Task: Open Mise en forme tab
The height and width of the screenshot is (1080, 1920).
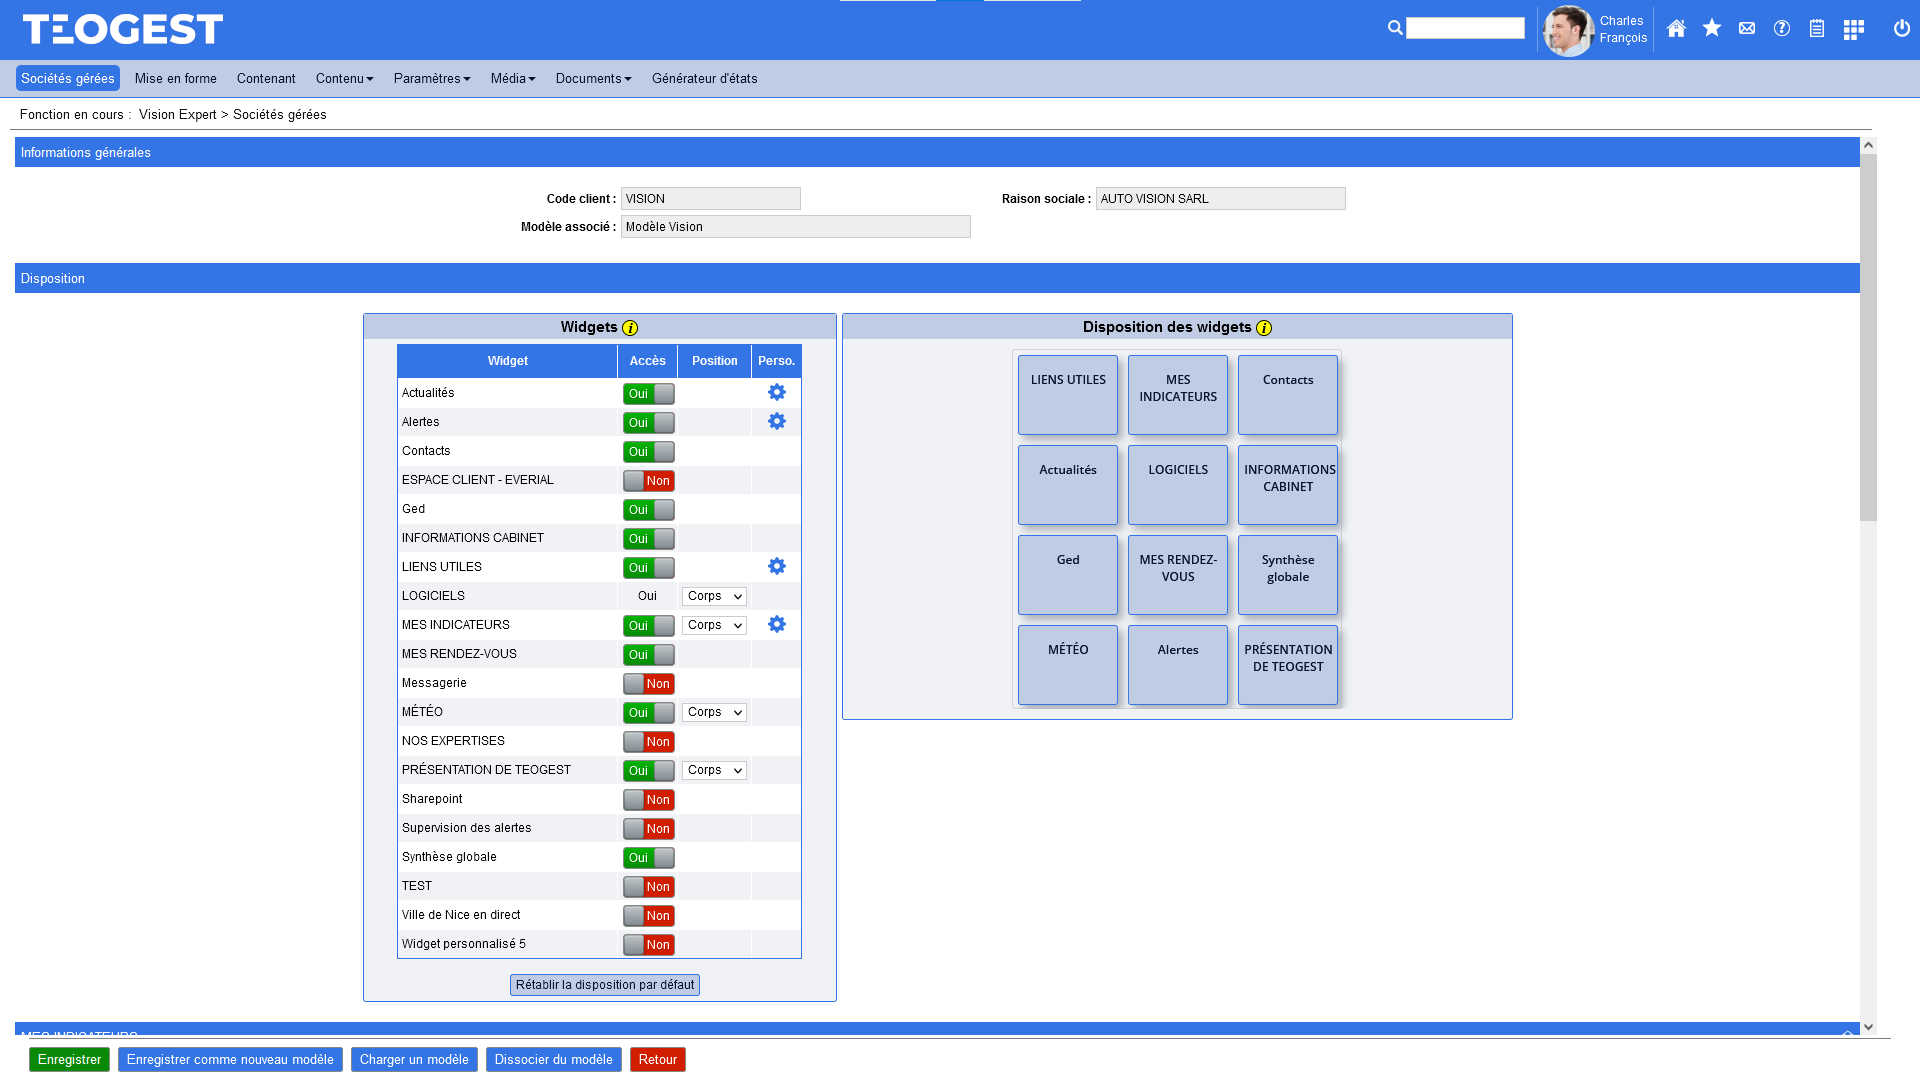Action: click(176, 79)
